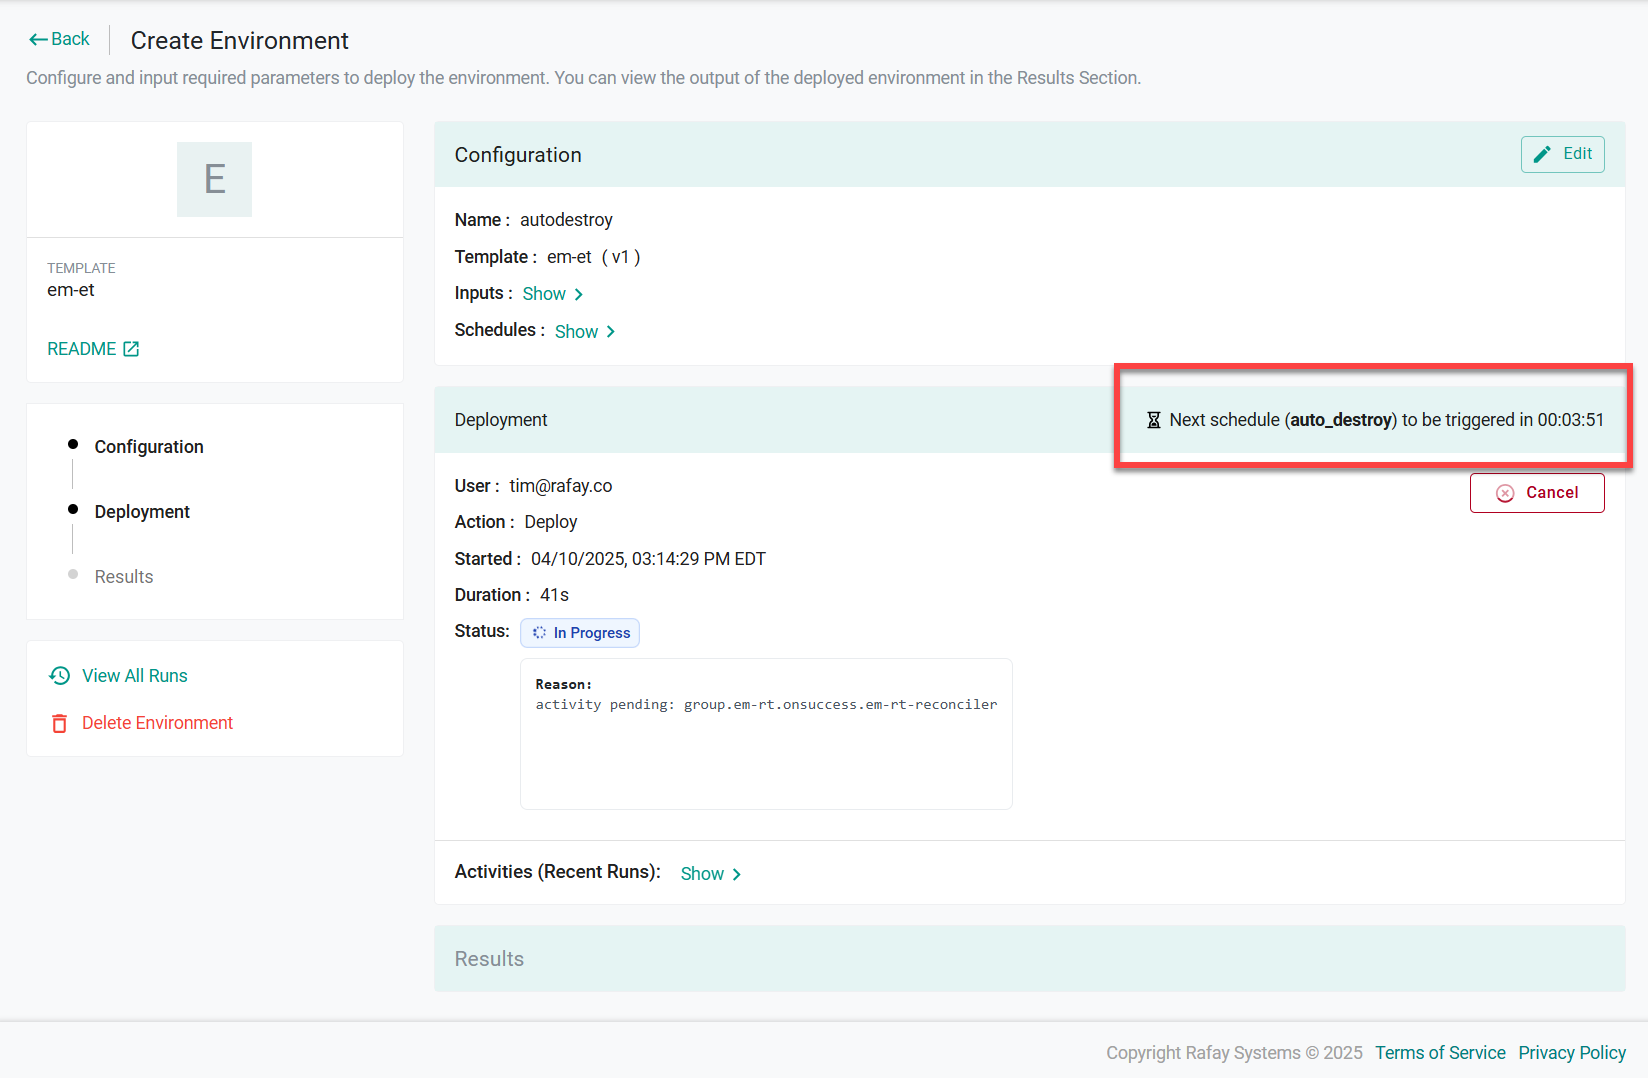This screenshot has height=1078, width=1648.
Task: Click the activity pending reason text
Action: [766, 705]
